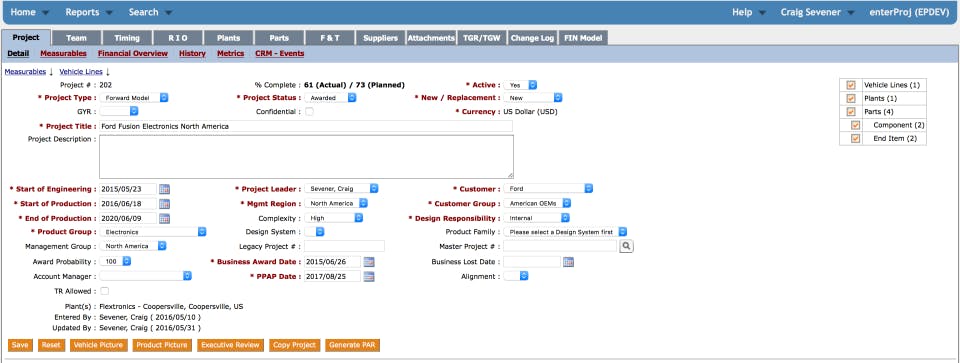This screenshot has height=363, width=960.
Task: Uncheck the Vehicle Lines (1) checkbox
Action: tap(850, 85)
